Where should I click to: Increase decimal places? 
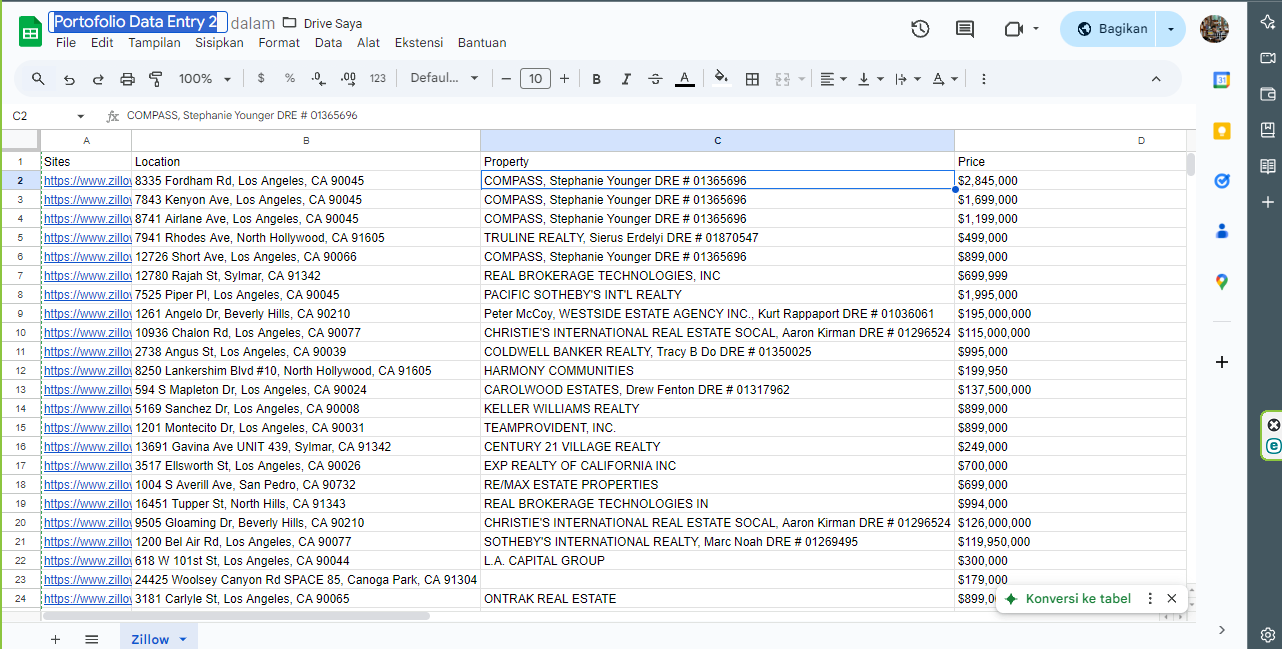[x=348, y=78]
